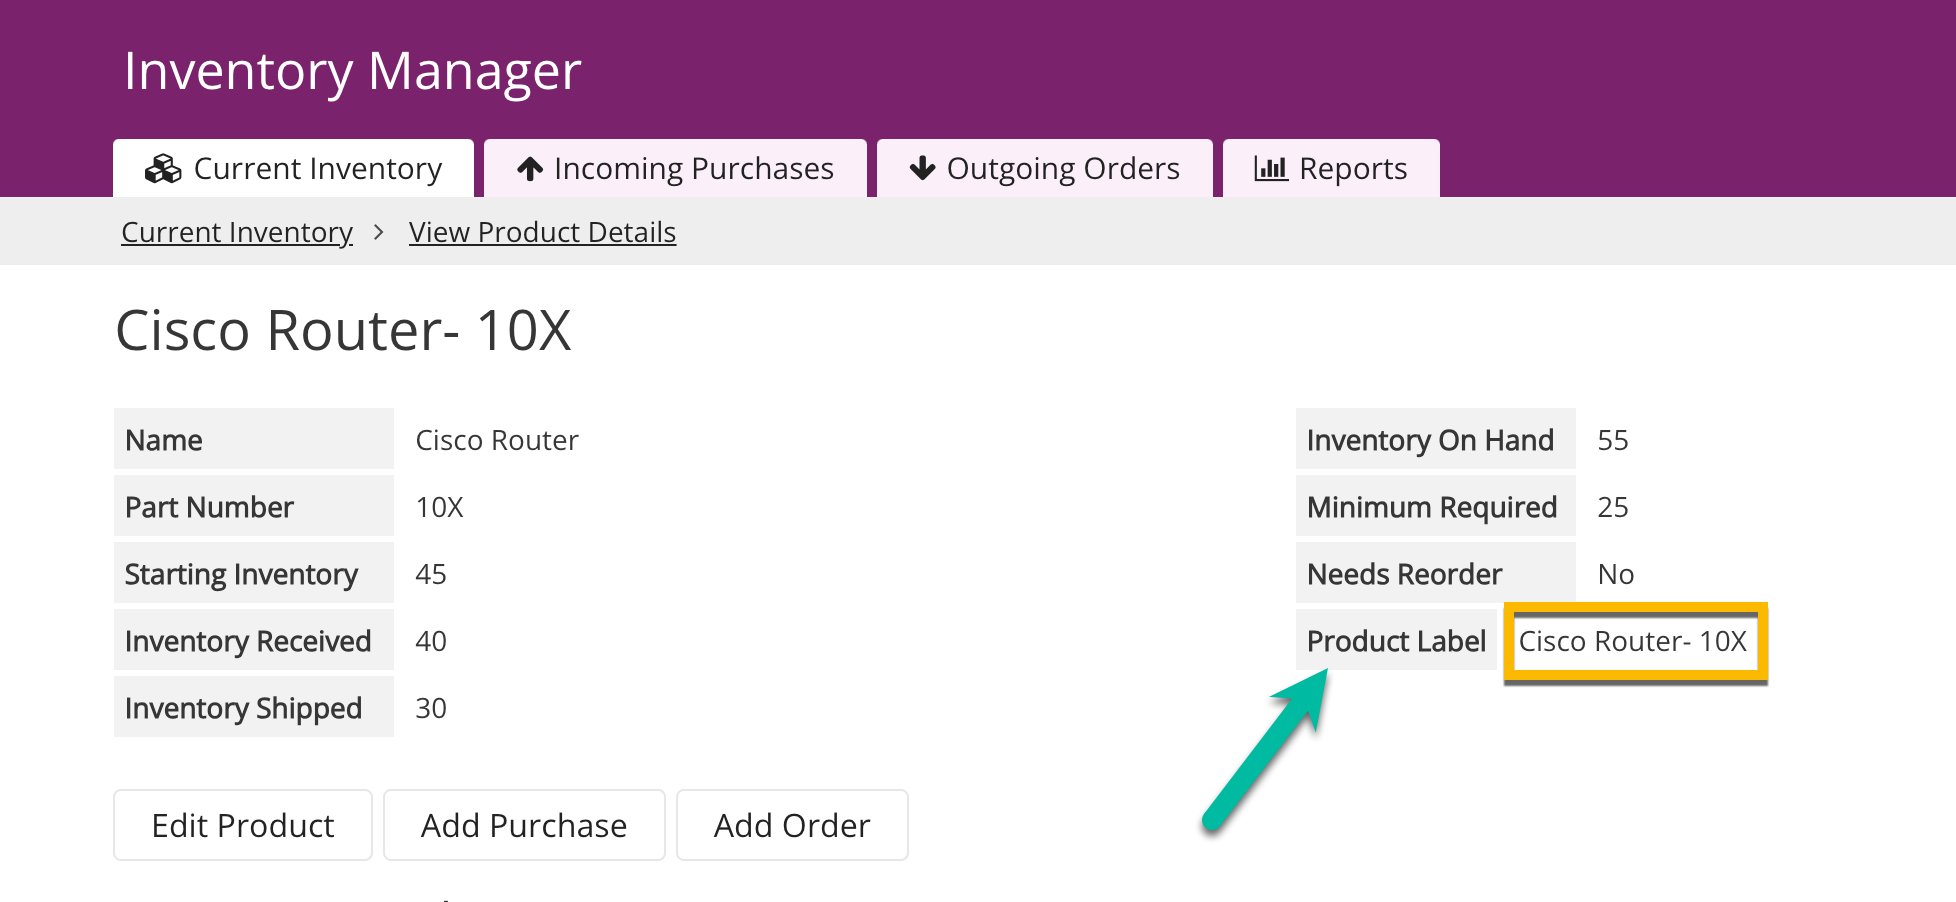Click the bar chart icon on Reports
This screenshot has height=902, width=1956.
pyautogui.click(x=1271, y=169)
